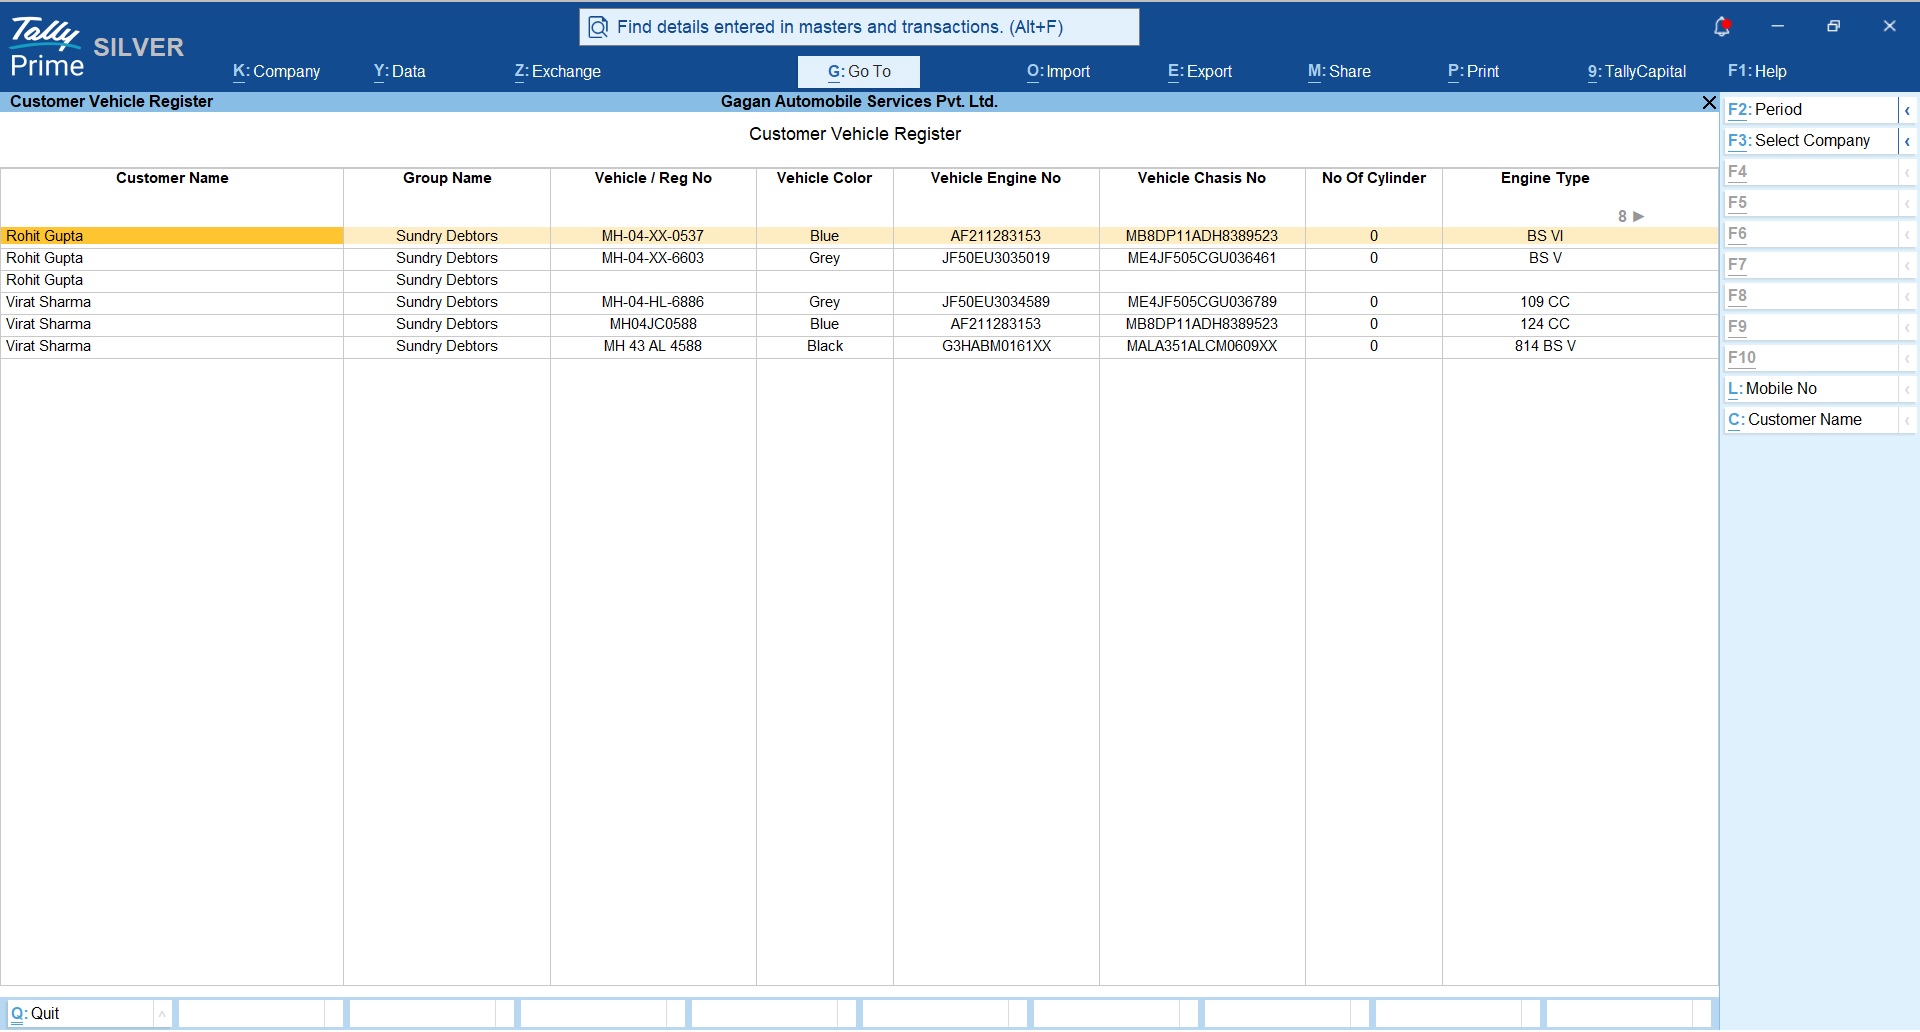This screenshot has width=1920, height=1032.
Task: Click the 8 columns right arrow indicator
Action: click(1631, 216)
